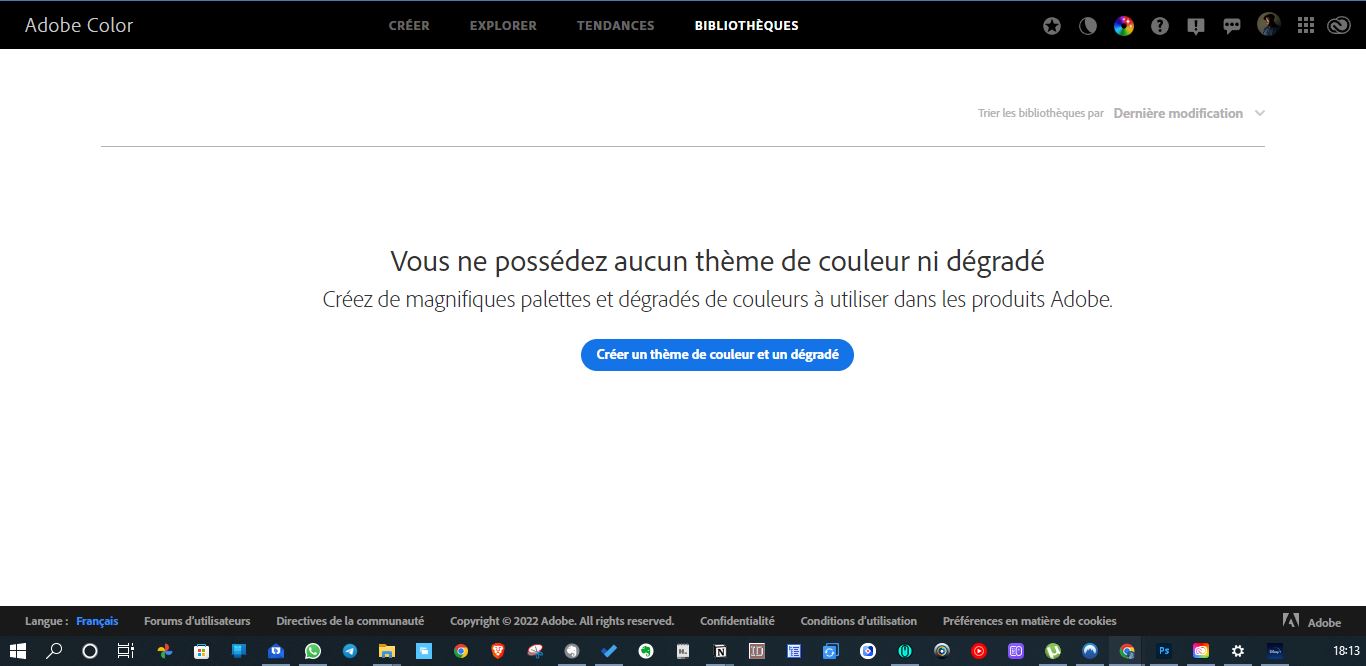Open Forums d'utilisateurs link

pyautogui.click(x=197, y=621)
